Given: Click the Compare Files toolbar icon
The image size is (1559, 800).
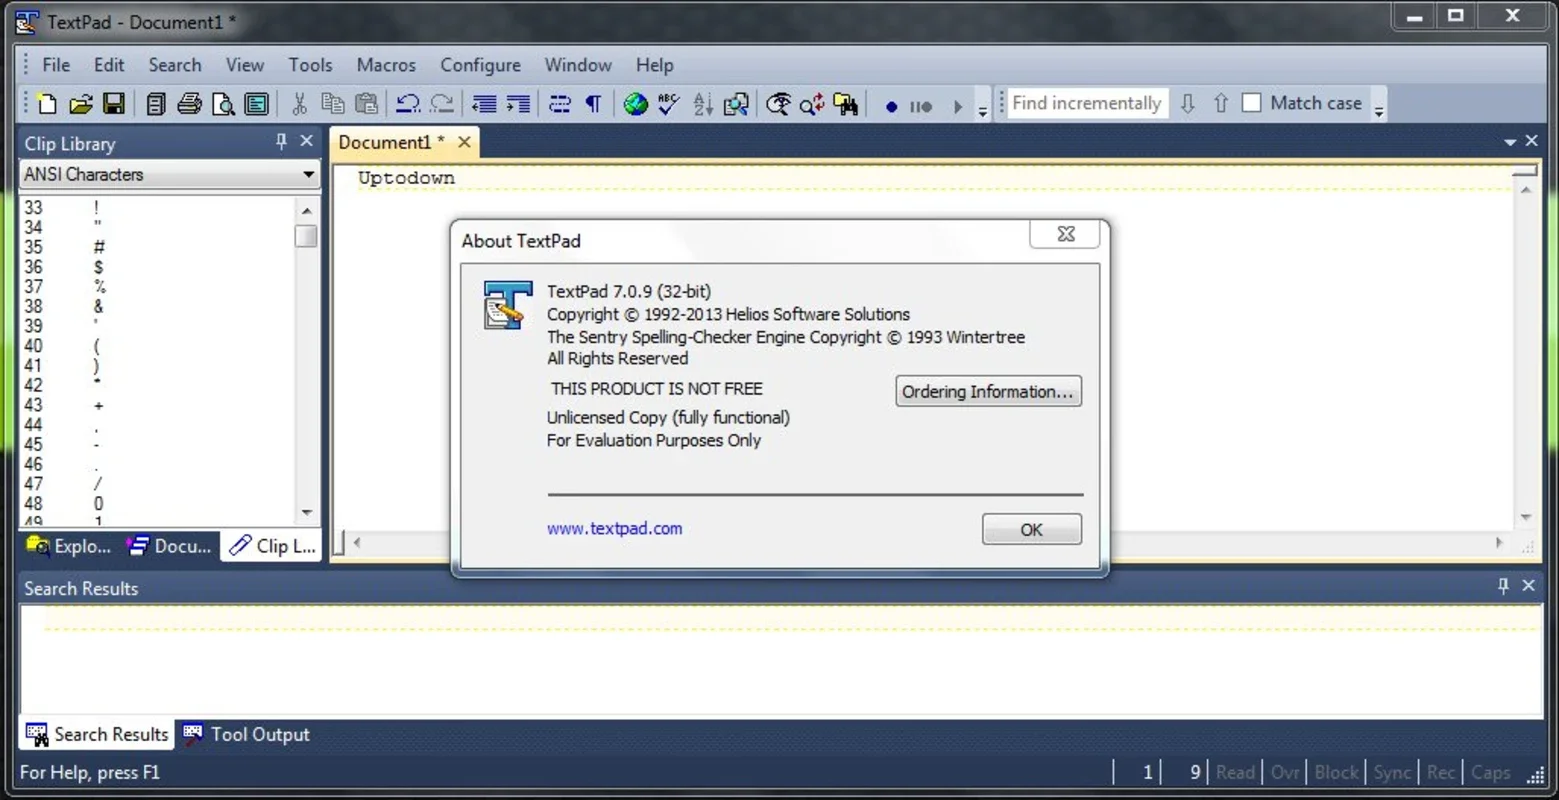Looking at the screenshot, I should (737, 104).
